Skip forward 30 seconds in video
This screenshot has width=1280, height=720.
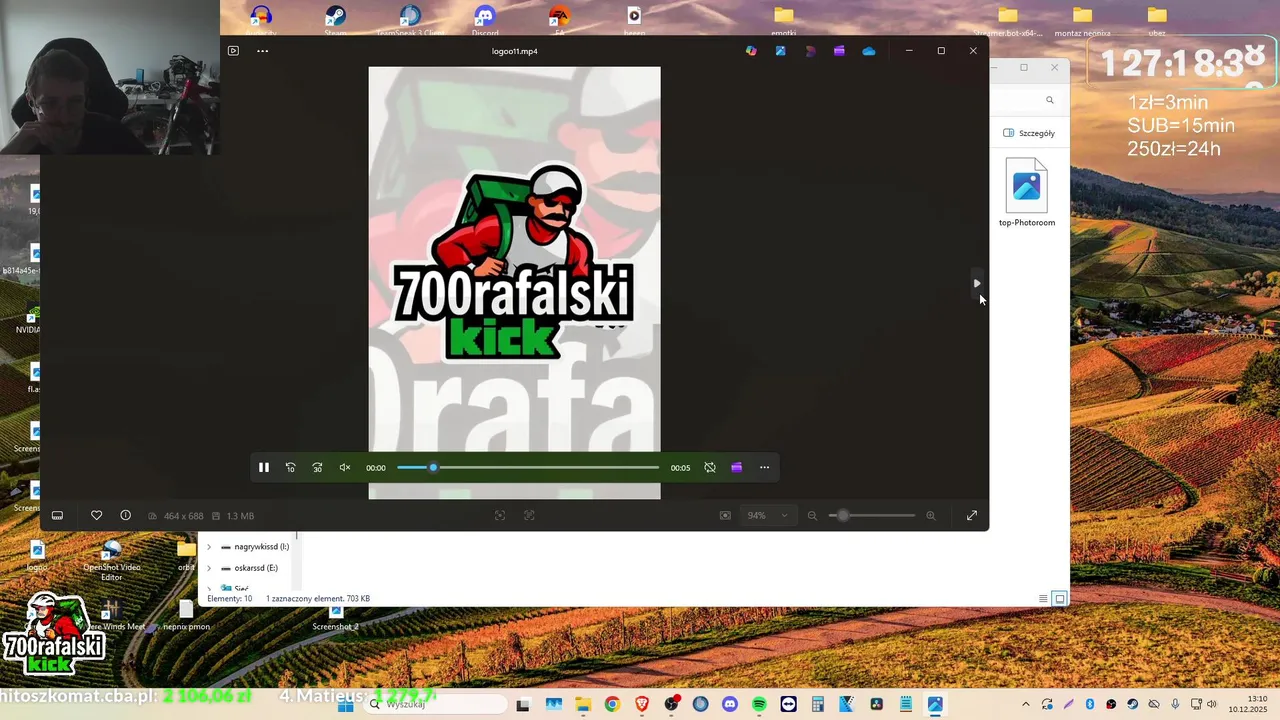317,467
